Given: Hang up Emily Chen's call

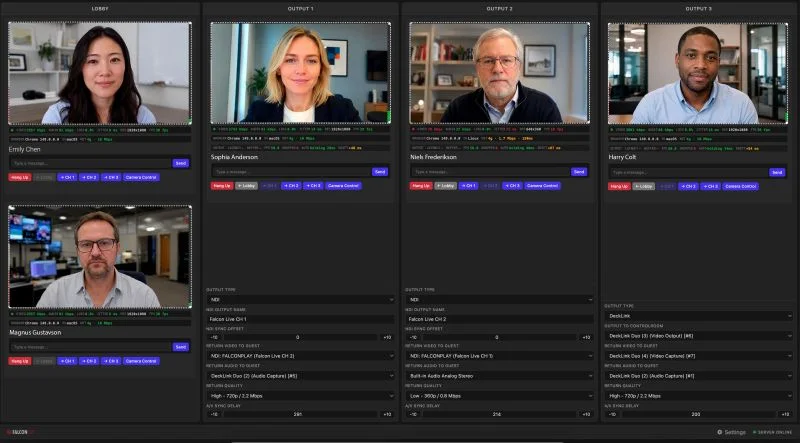Looking at the screenshot, I should click(x=20, y=177).
